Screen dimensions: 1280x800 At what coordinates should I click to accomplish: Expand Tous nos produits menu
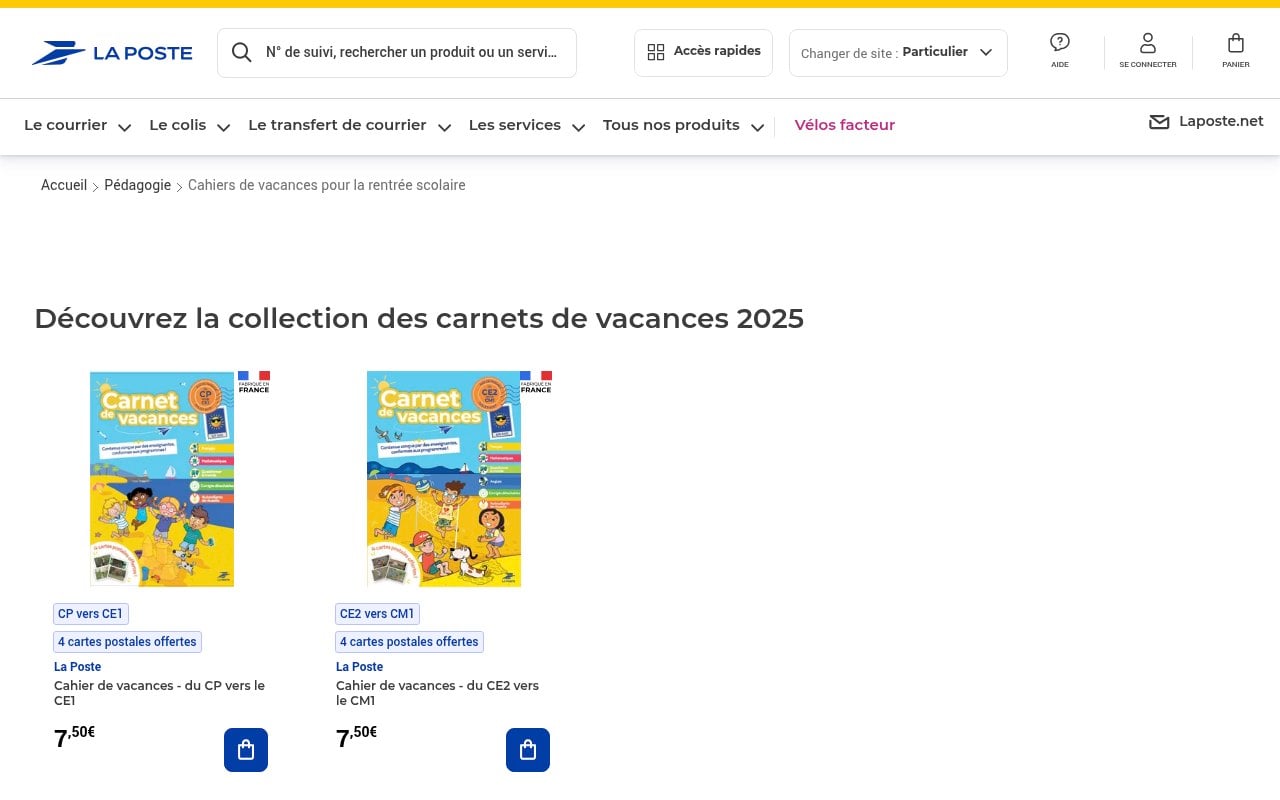coord(684,126)
